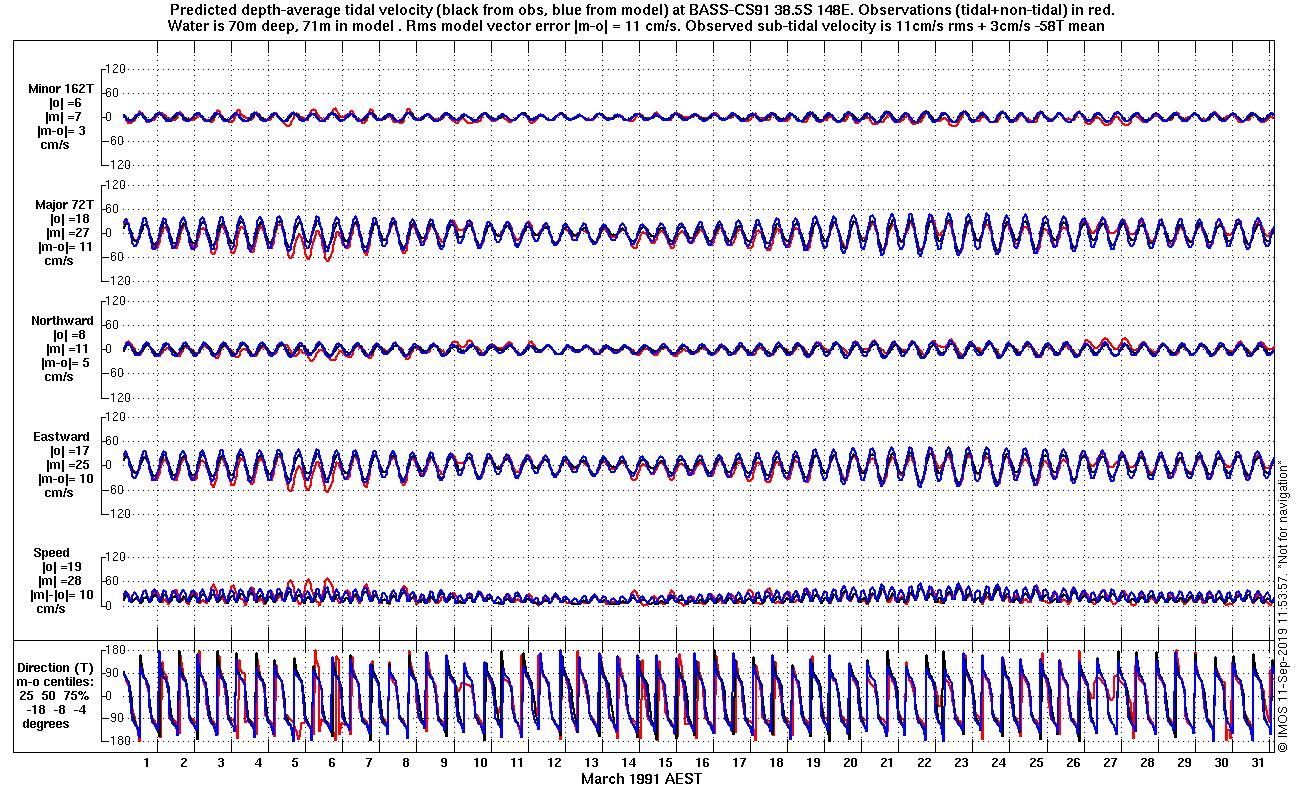Select the 'Eastward' panel label
This screenshot has width=1300, height=800.
62,437
